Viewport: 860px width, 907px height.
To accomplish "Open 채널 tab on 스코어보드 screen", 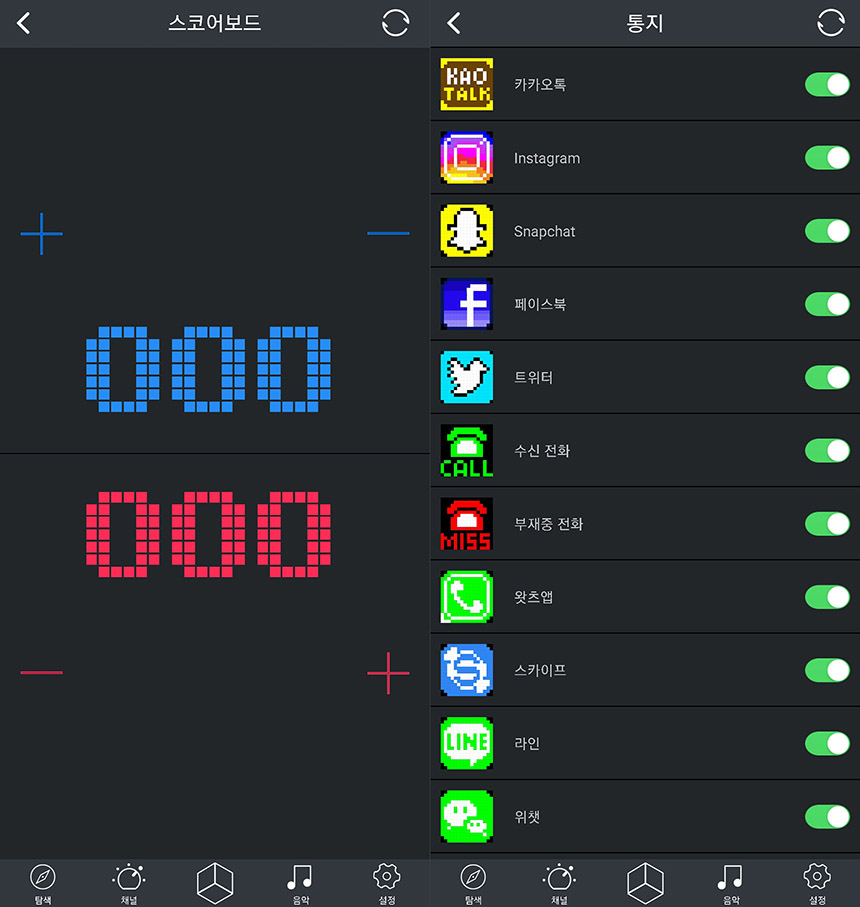I will click(129, 884).
